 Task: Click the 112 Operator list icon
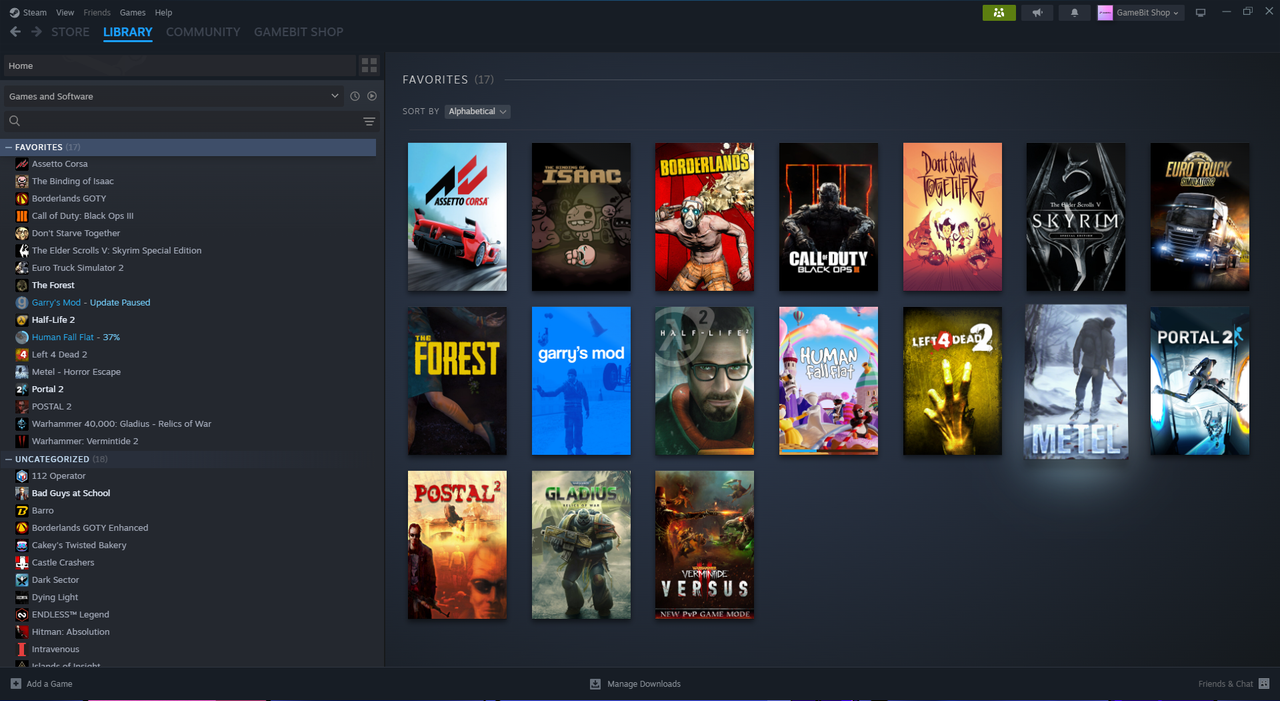pos(22,476)
